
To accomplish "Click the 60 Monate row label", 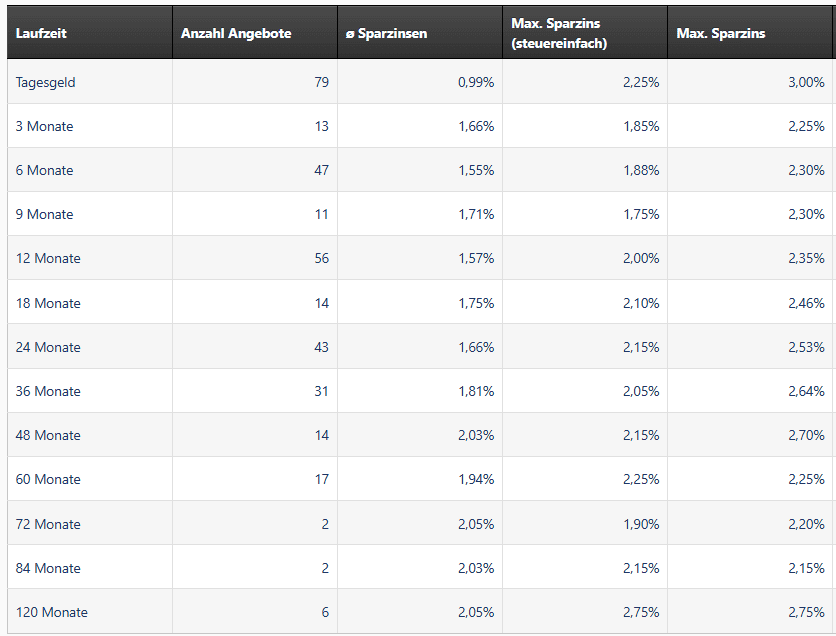I will (x=48, y=479).
